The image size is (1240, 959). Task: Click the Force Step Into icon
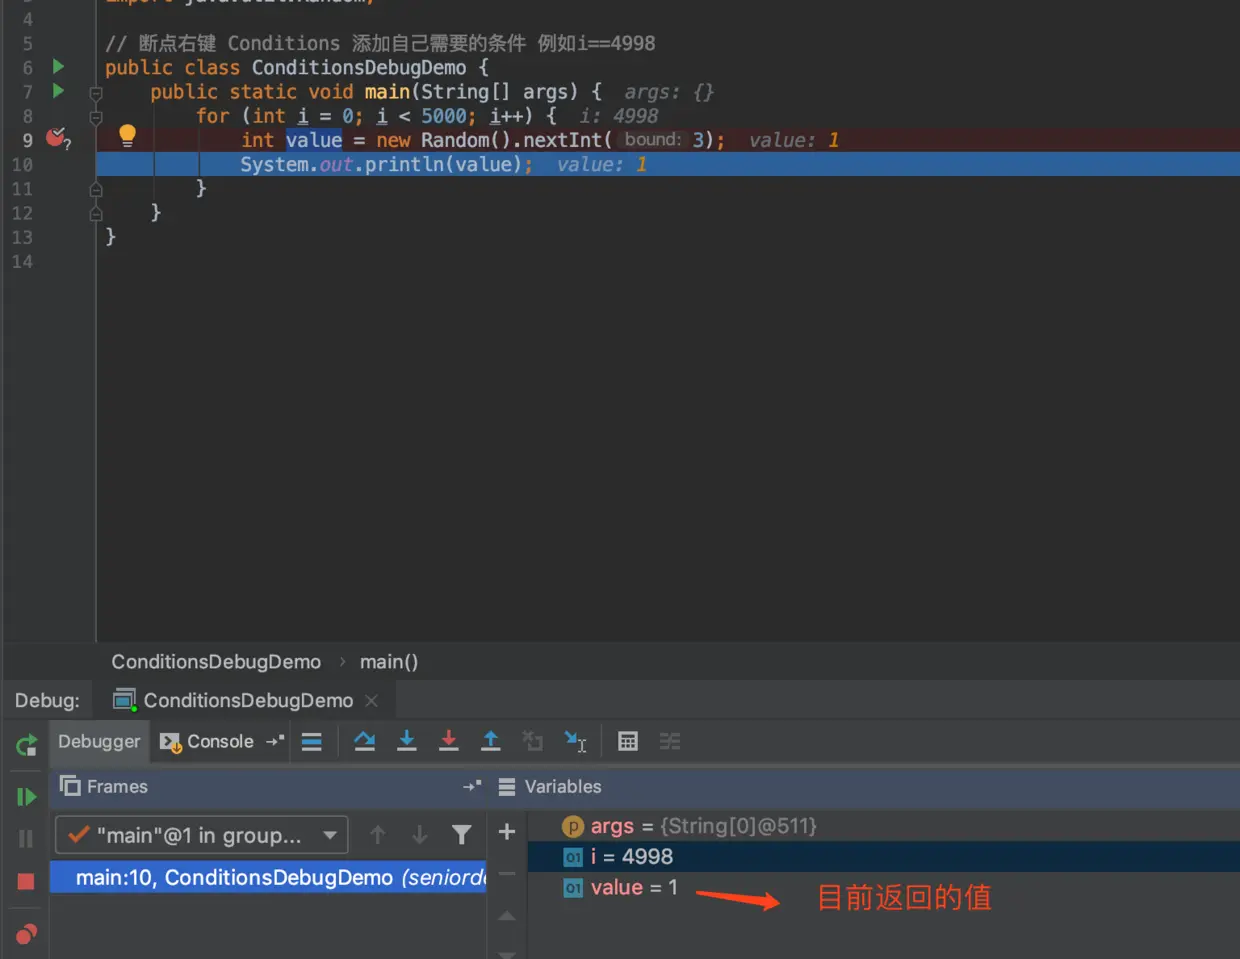449,741
